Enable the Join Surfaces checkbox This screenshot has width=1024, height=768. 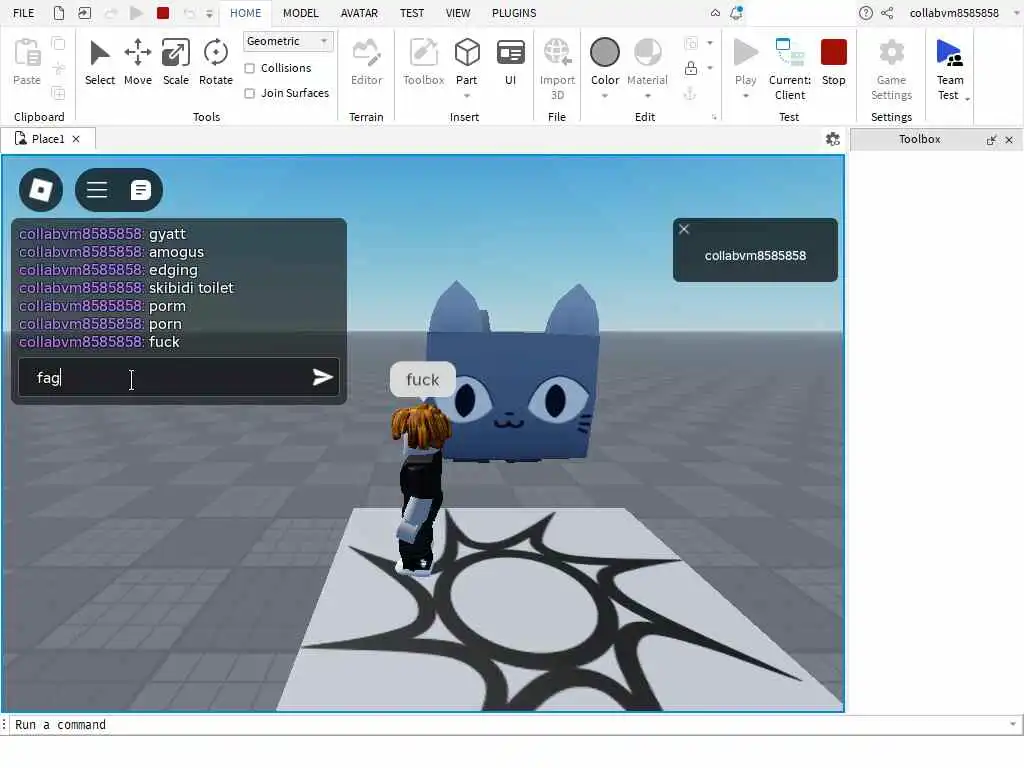[249, 93]
